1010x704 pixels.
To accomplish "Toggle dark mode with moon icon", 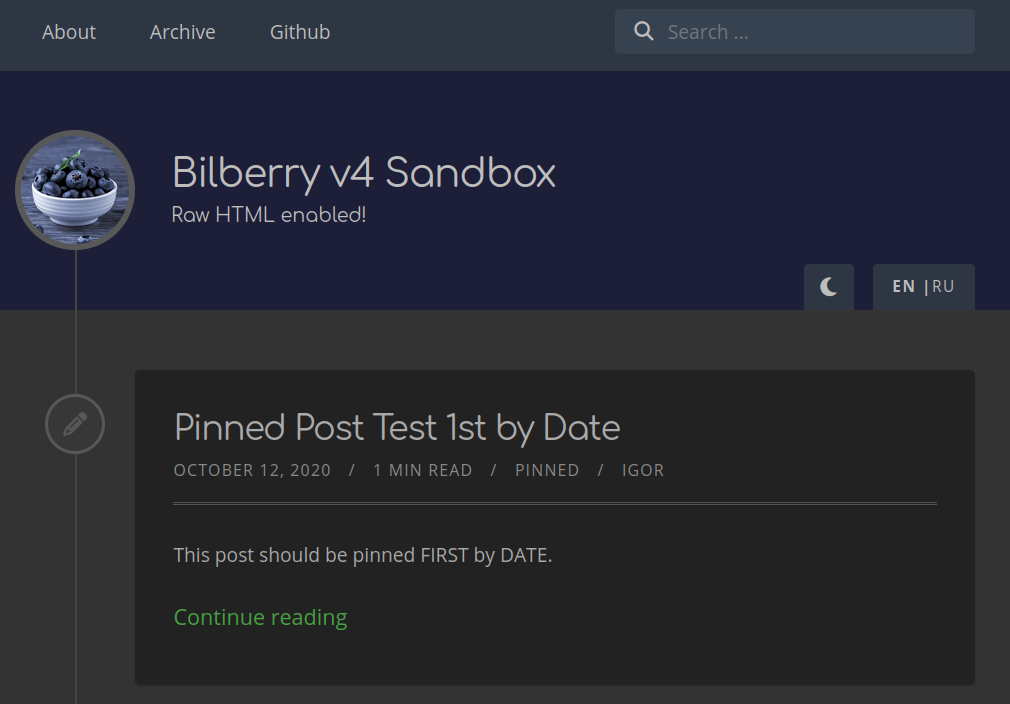I will 828,287.
